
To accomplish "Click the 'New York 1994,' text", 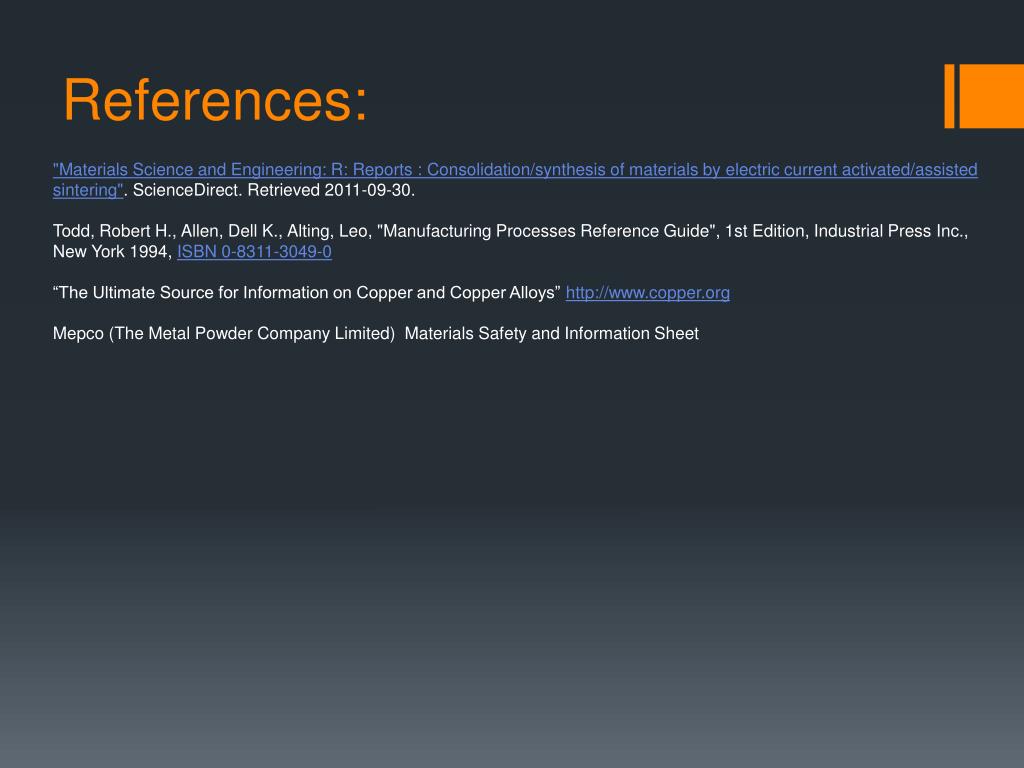I will pos(112,252).
